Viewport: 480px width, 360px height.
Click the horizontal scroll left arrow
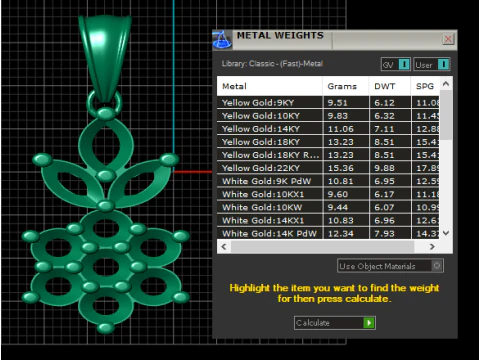pyautogui.click(x=224, y=247)
